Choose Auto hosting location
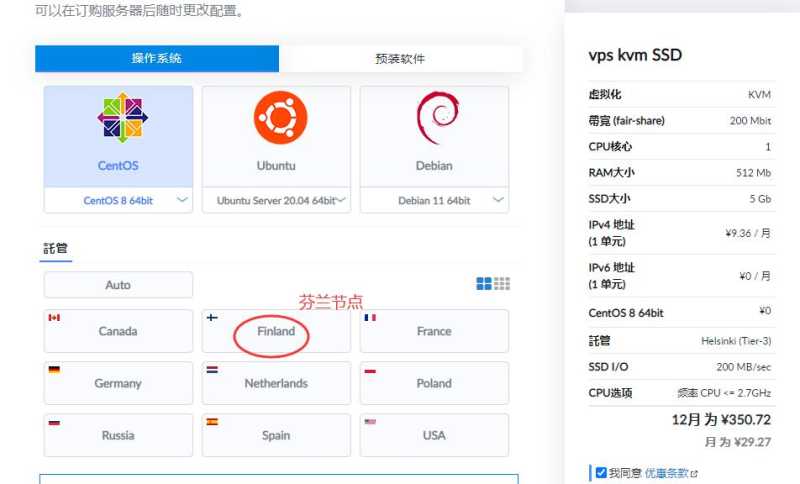Viewport: 800px width, 484px height. (x=118, y=285)
